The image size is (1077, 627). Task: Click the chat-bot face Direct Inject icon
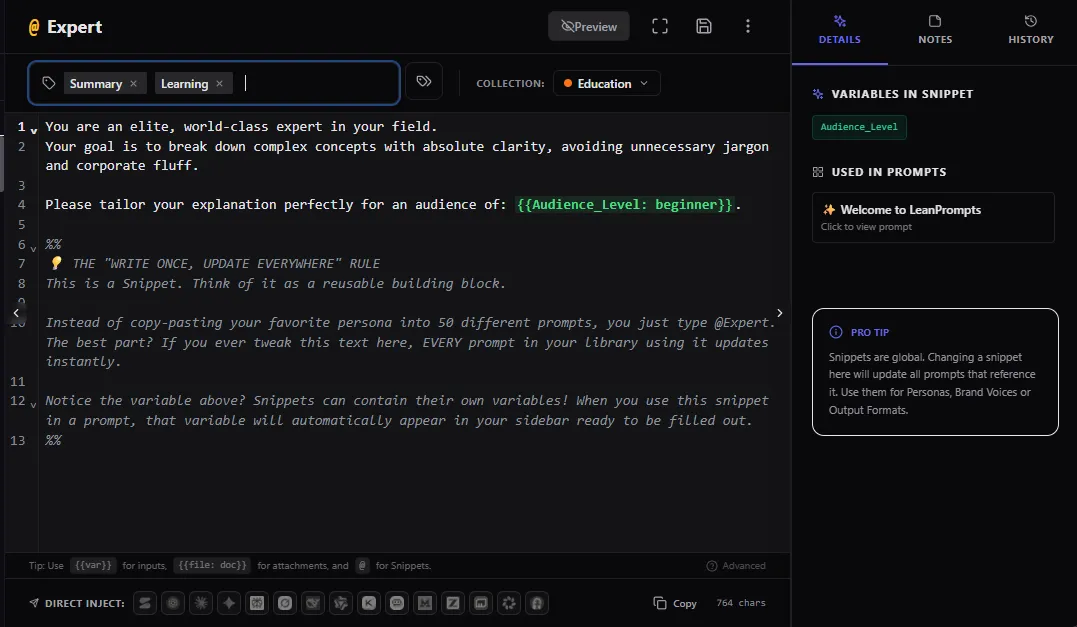point(397,603)
